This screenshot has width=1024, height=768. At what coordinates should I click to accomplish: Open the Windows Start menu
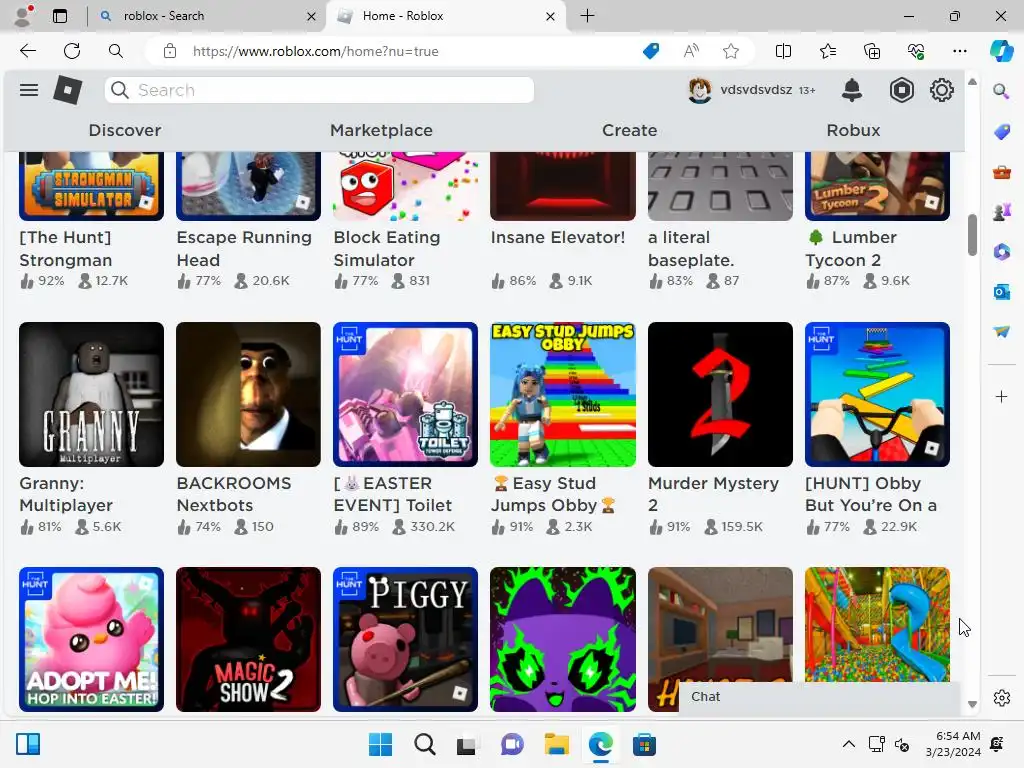click(x=380, y=744)
